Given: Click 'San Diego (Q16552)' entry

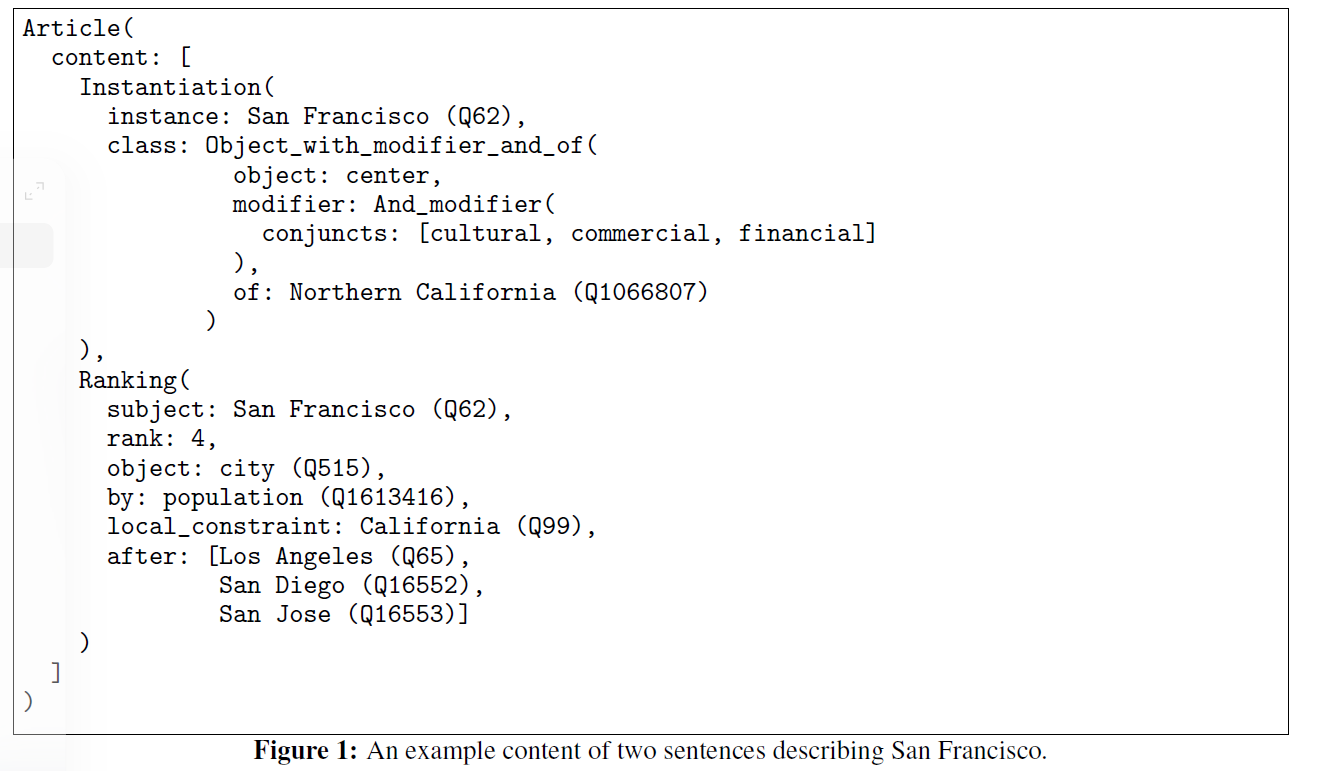Looking at the screenshot, I should coord(345,585).
